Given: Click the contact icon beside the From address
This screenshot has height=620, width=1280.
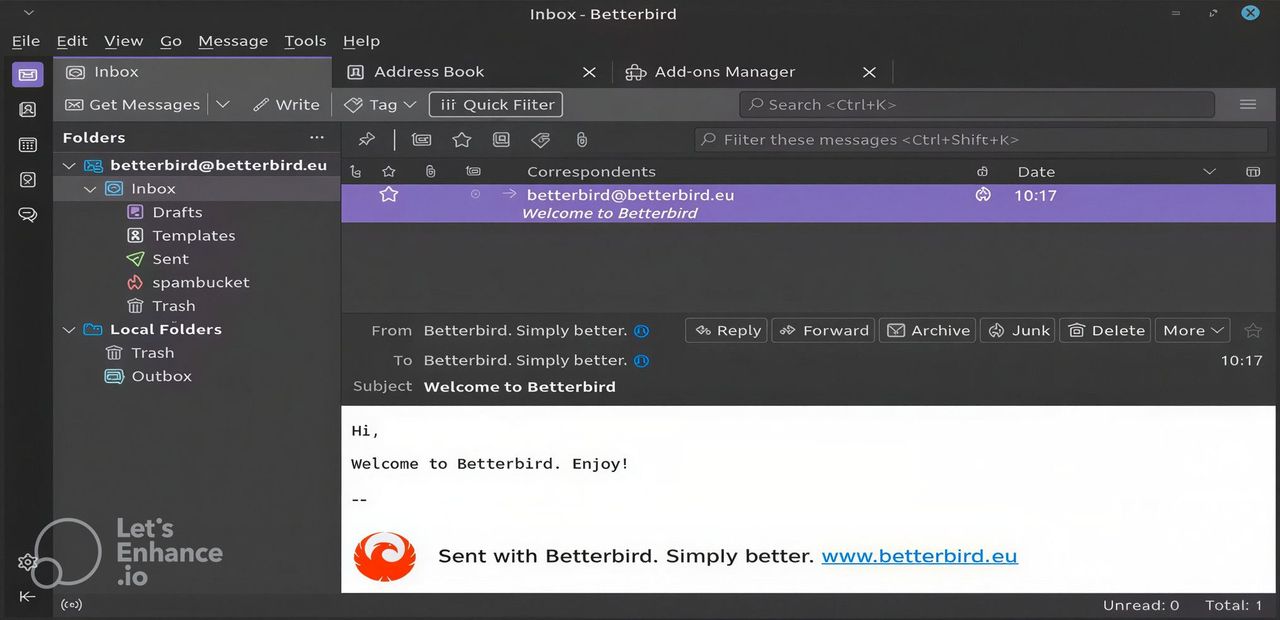Looking at the screenshot, I should [642, 331].
